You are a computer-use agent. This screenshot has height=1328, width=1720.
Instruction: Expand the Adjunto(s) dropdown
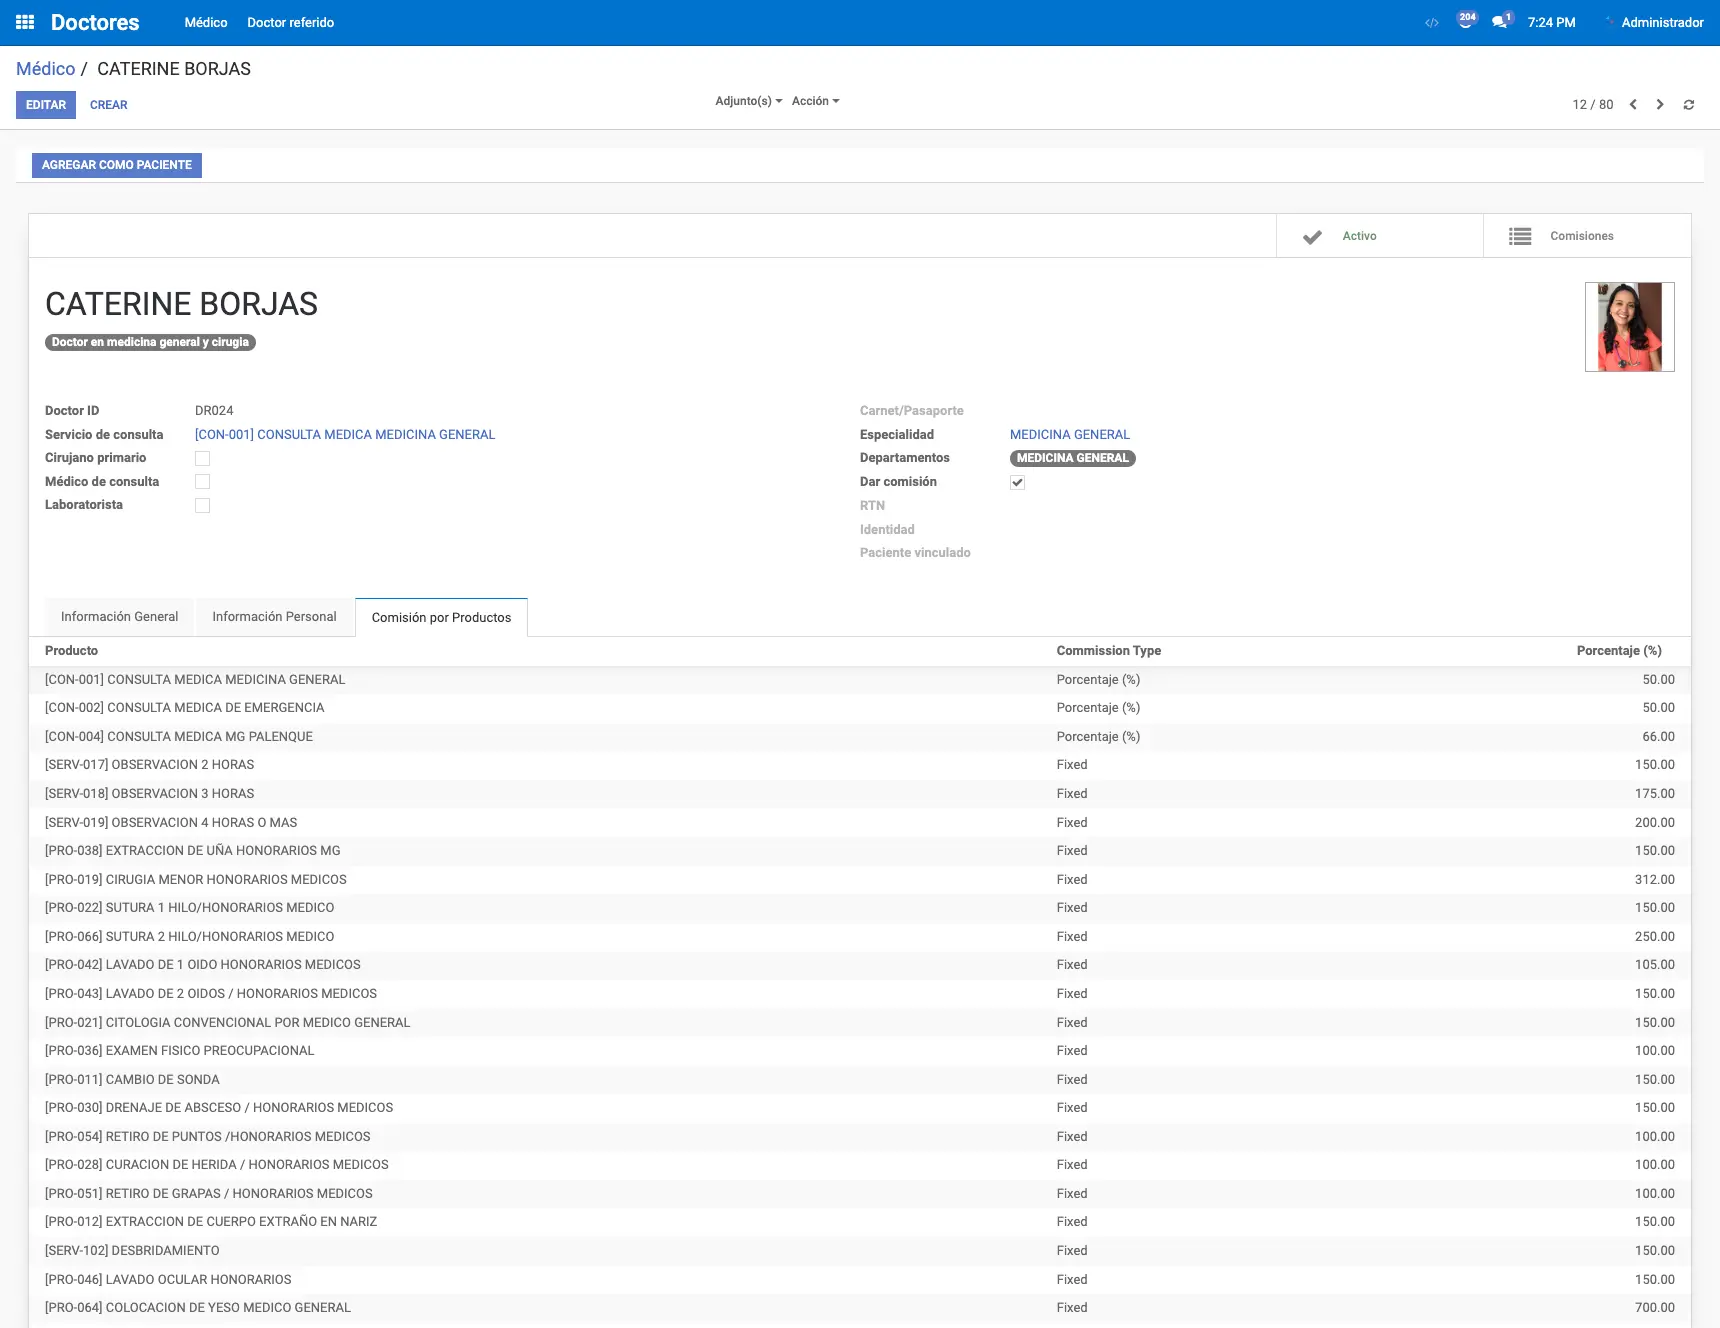[x=748, y=101]
